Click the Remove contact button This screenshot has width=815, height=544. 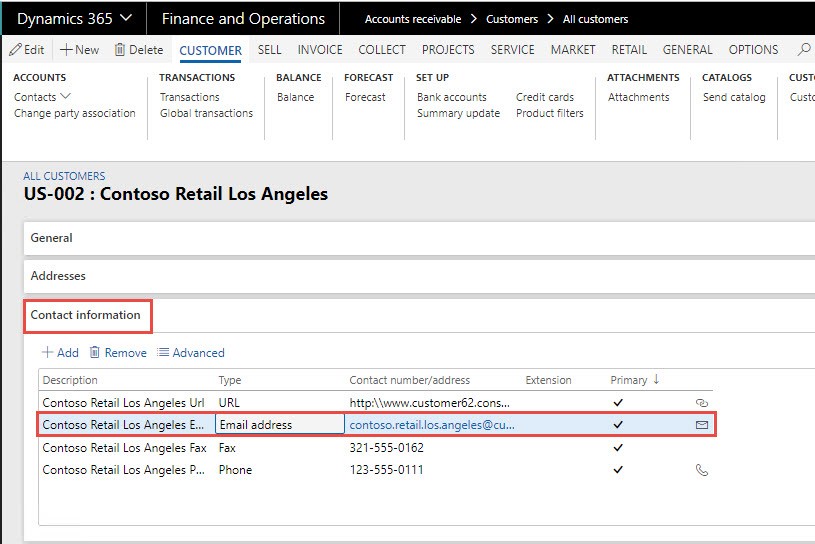coord(118,353)
